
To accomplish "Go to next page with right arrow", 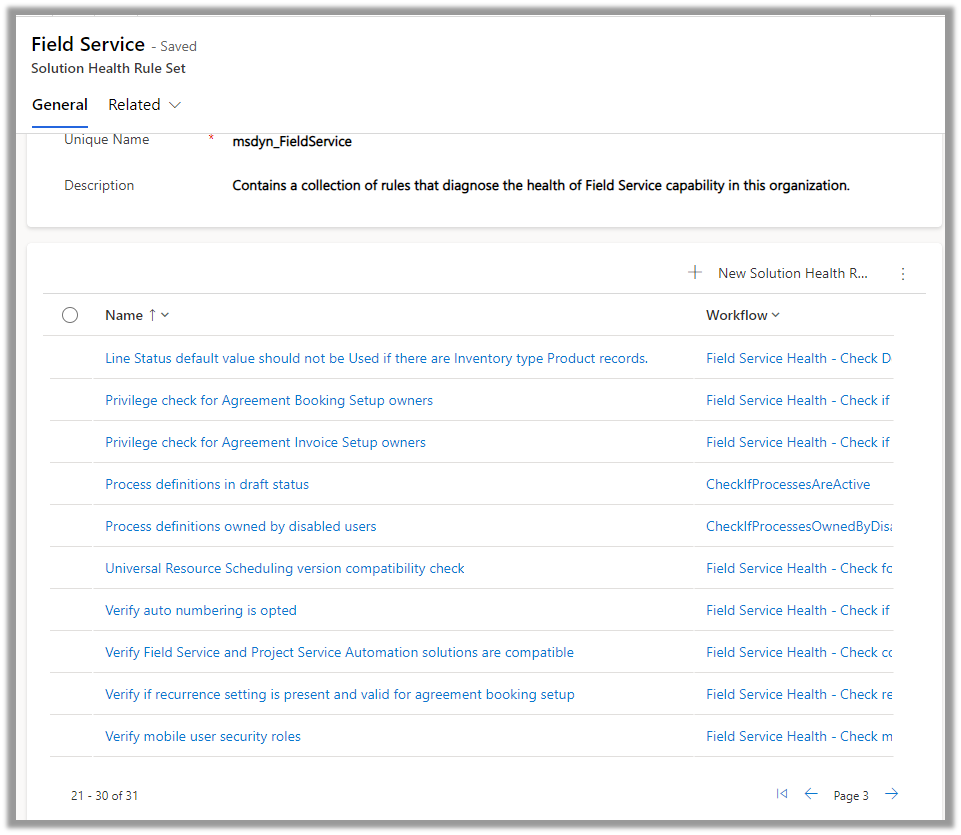I will [891, 794].
